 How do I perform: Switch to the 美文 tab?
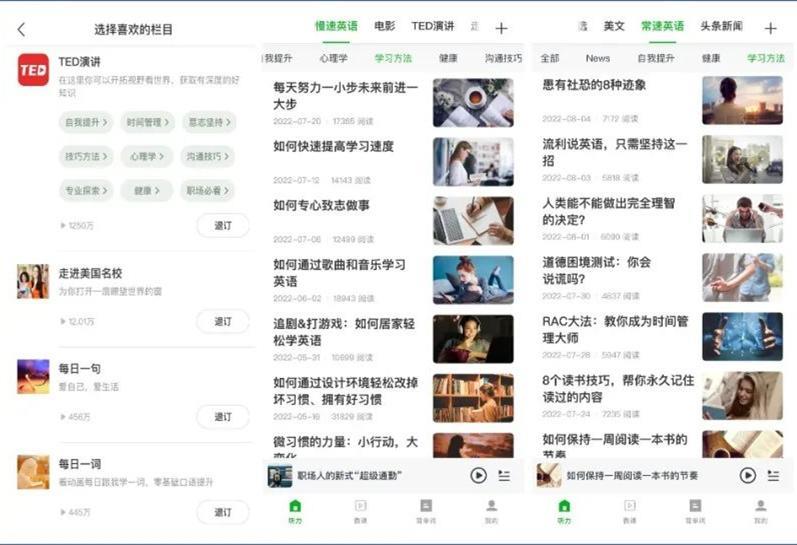point(614,26)
